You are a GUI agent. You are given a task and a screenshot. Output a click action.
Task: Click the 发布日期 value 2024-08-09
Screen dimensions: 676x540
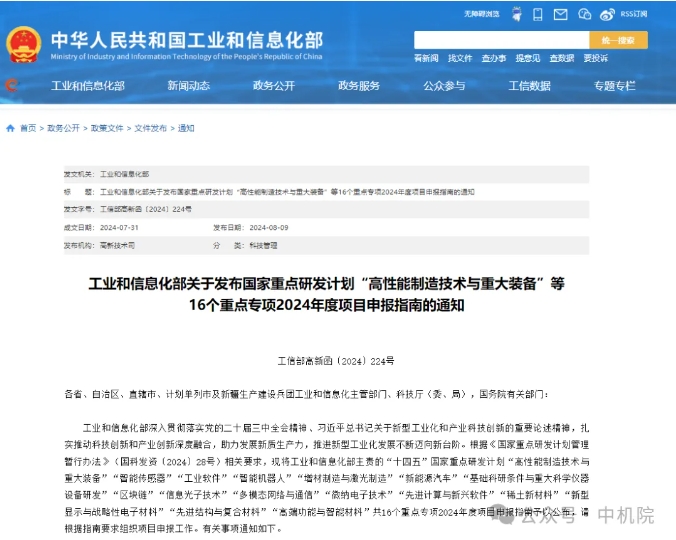(x=269, y=228)
